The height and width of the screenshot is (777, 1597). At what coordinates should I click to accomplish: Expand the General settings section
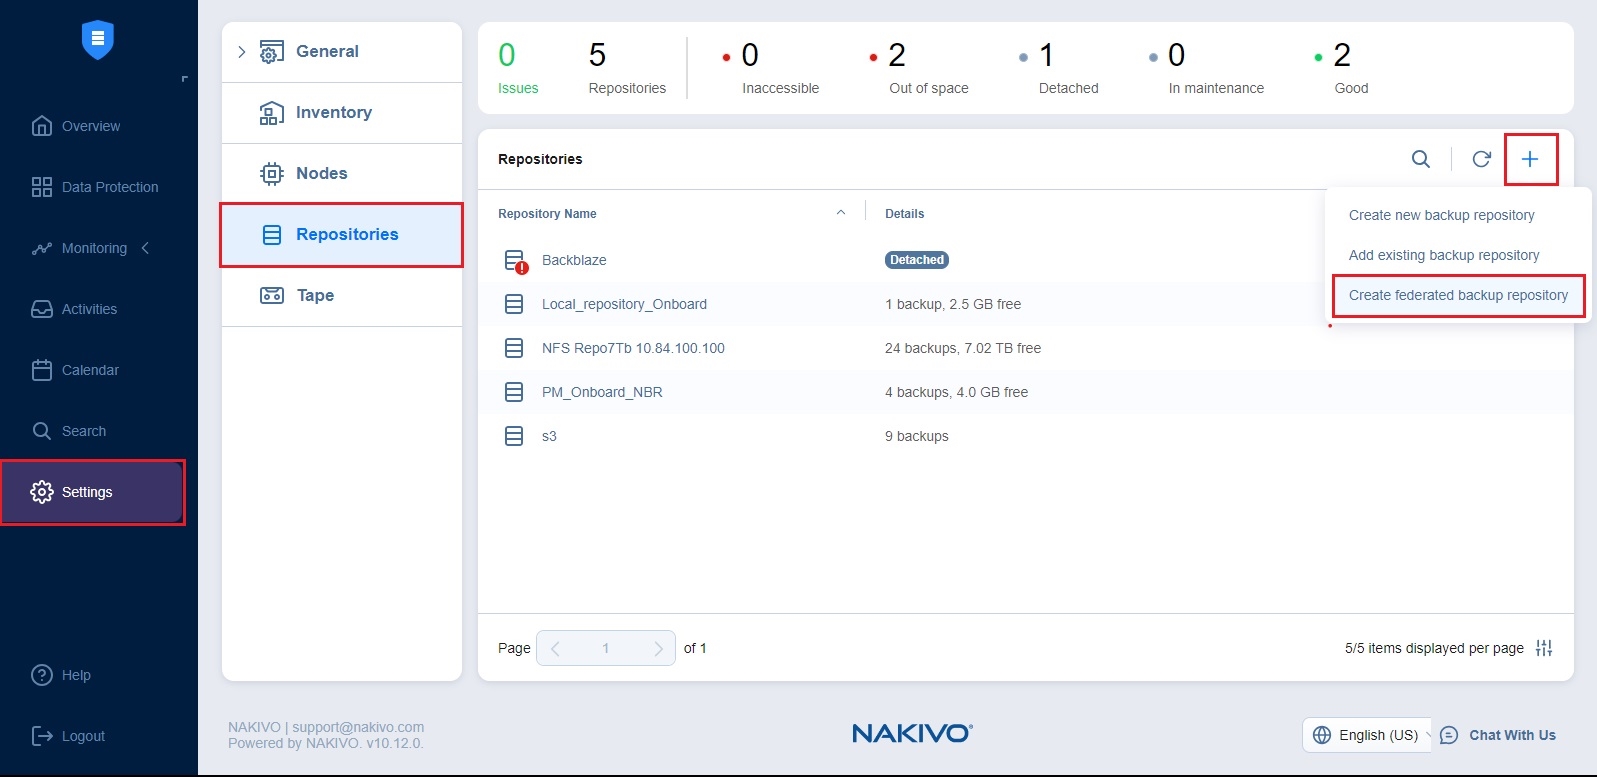click(242, 52)
